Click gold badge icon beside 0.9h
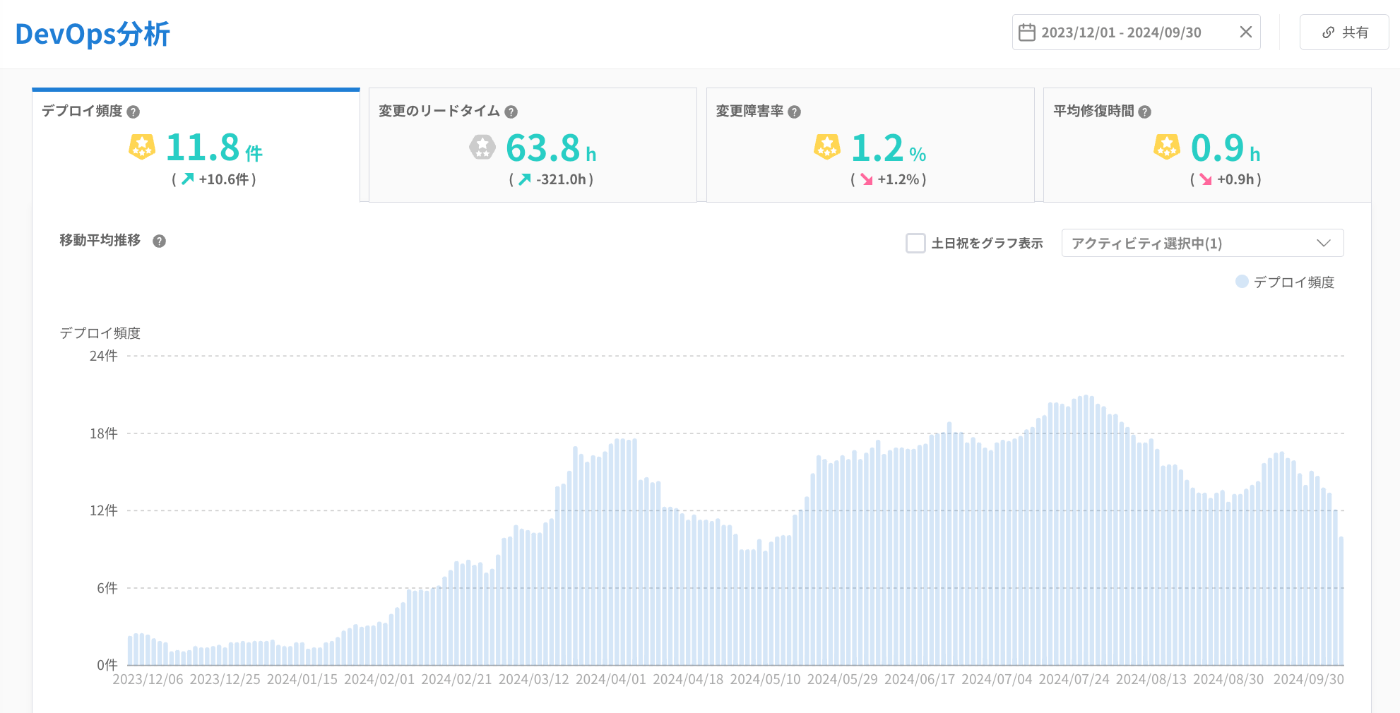The height and width of the screenshot is (713, 1400). point(1167,147)
